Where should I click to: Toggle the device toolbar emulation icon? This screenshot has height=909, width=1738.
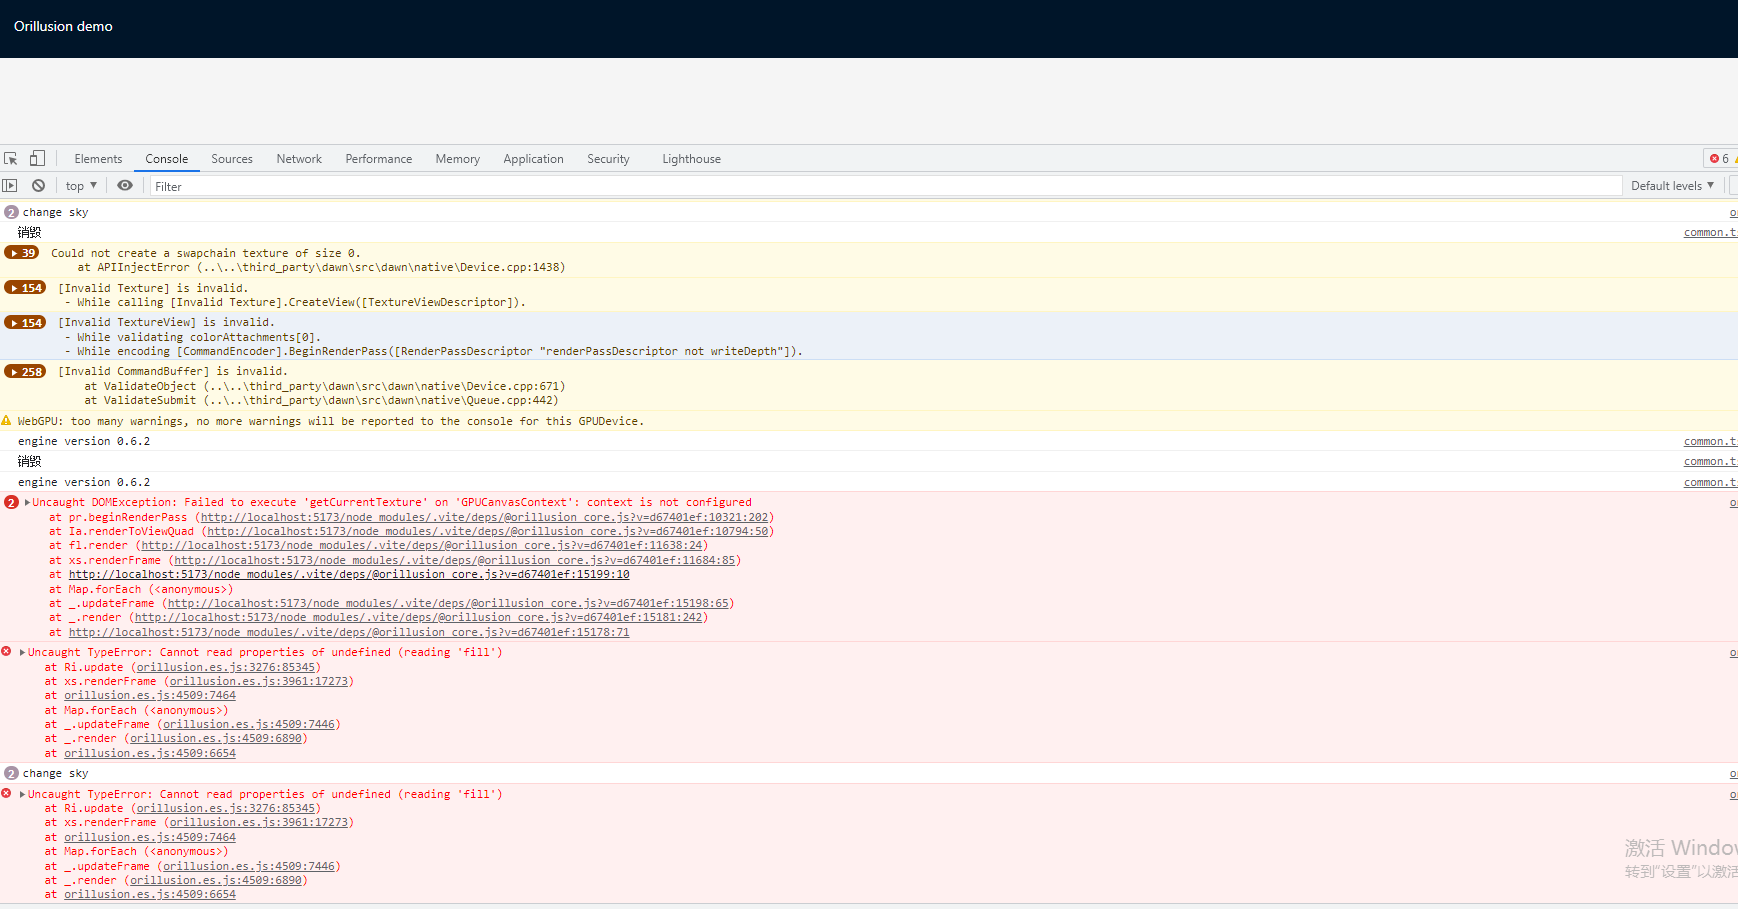[x=37, y=158]
